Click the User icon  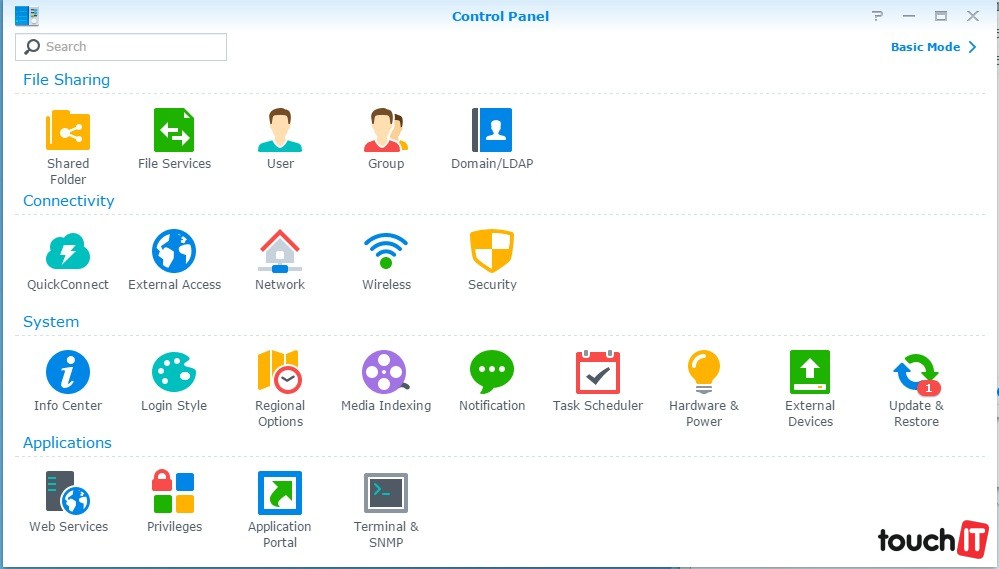pos(280,131)
